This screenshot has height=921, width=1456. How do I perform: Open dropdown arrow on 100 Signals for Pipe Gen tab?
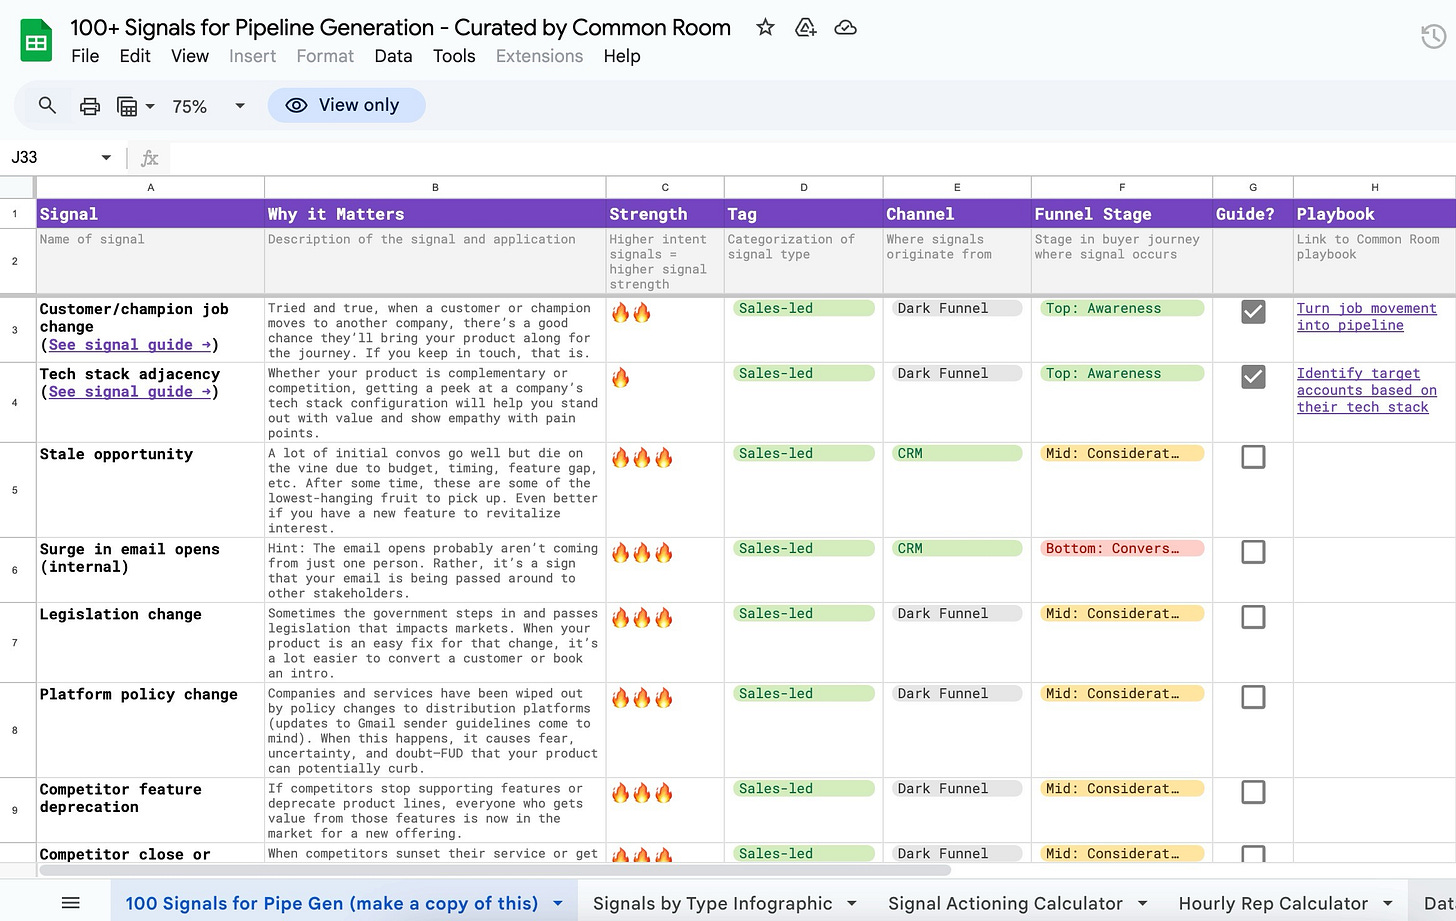click(558, 903)
